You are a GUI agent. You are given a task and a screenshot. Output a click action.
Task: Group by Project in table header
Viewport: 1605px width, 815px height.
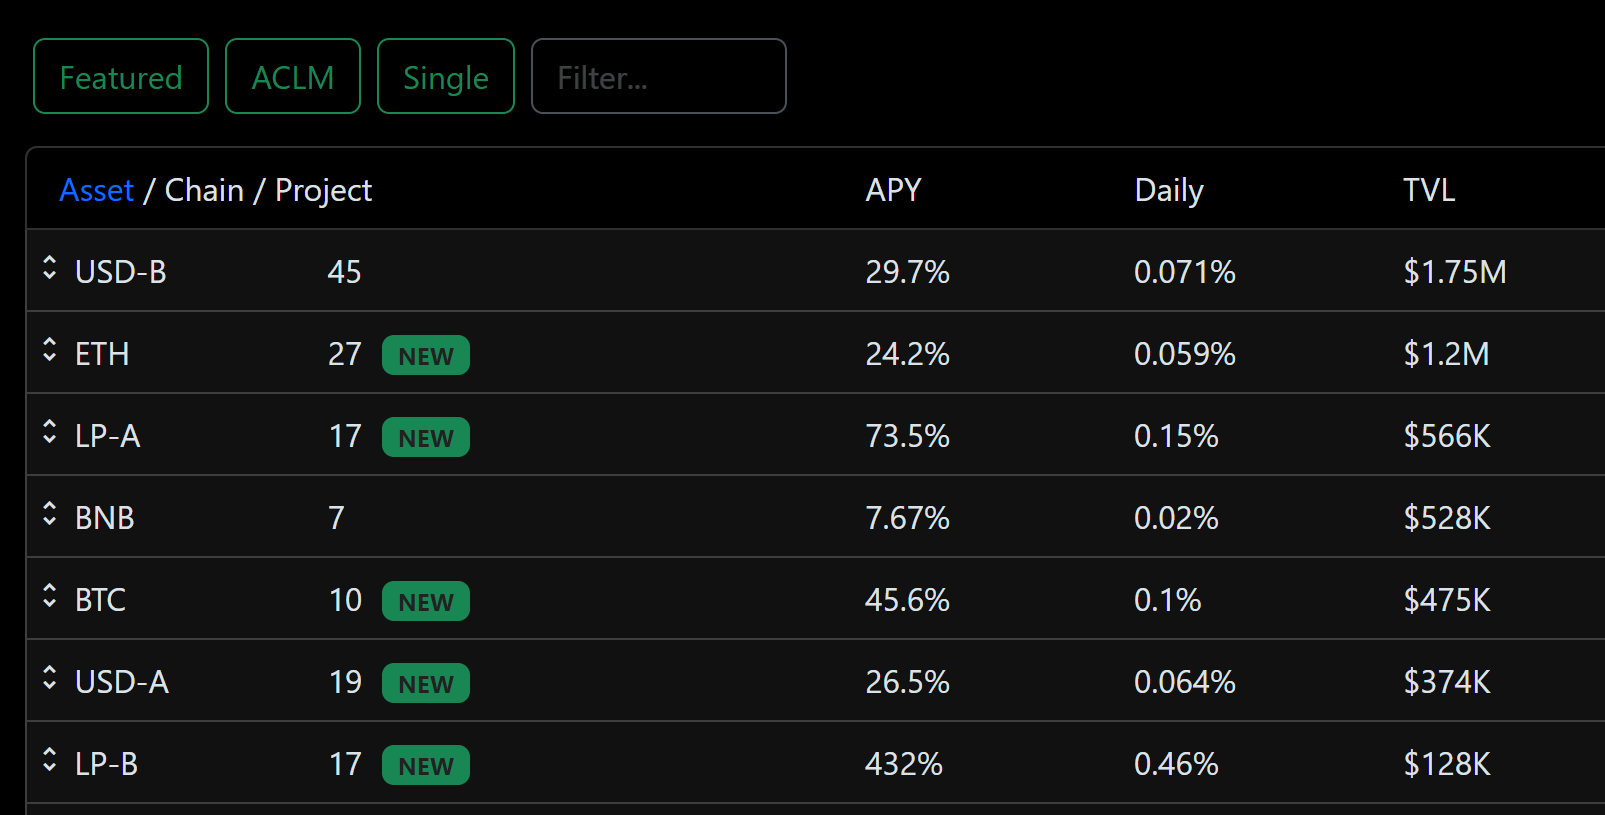pyautogui.click(x=323, y=190)
